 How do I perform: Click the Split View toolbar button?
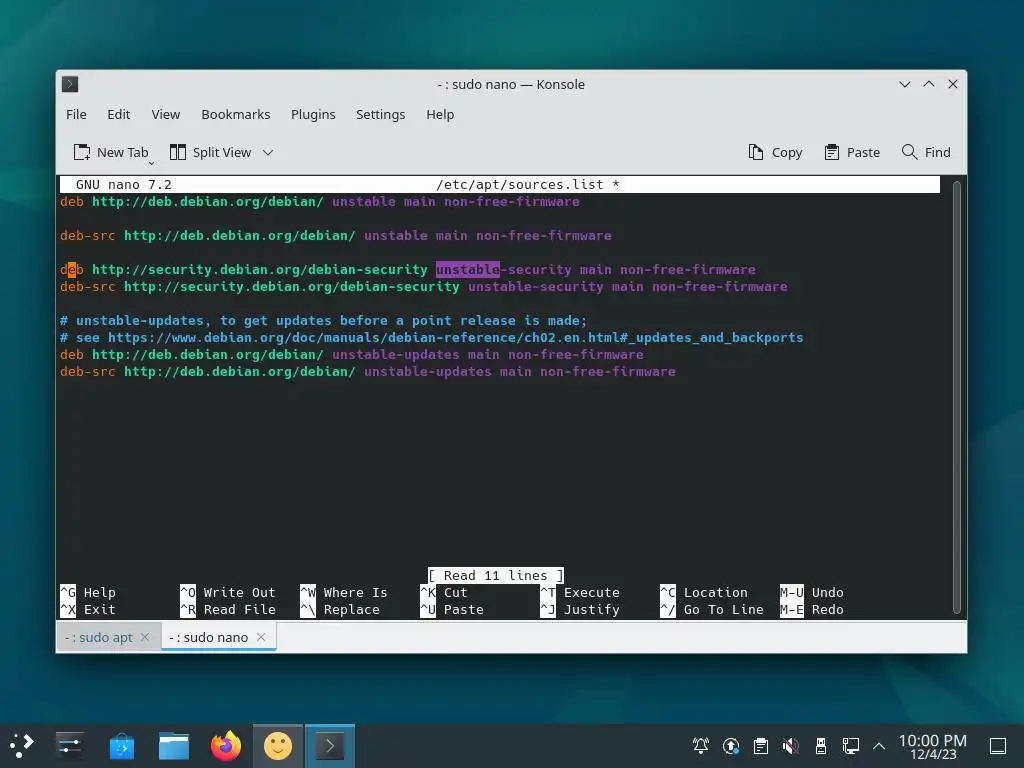210,152
